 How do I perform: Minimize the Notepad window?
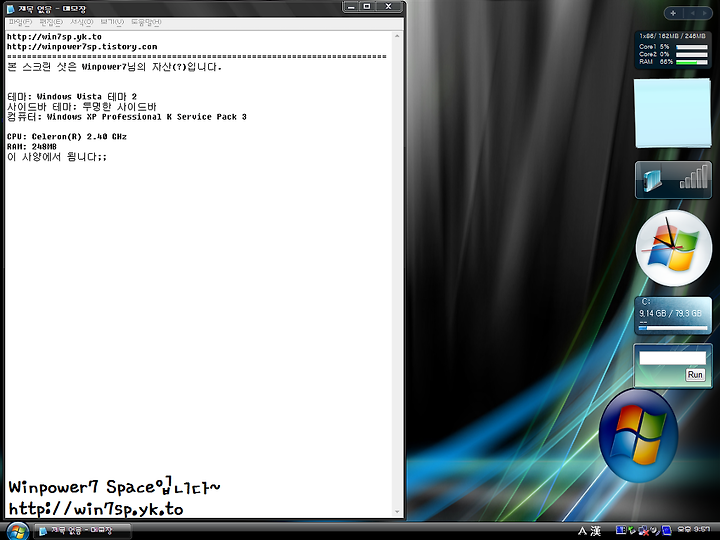[351, 6]
